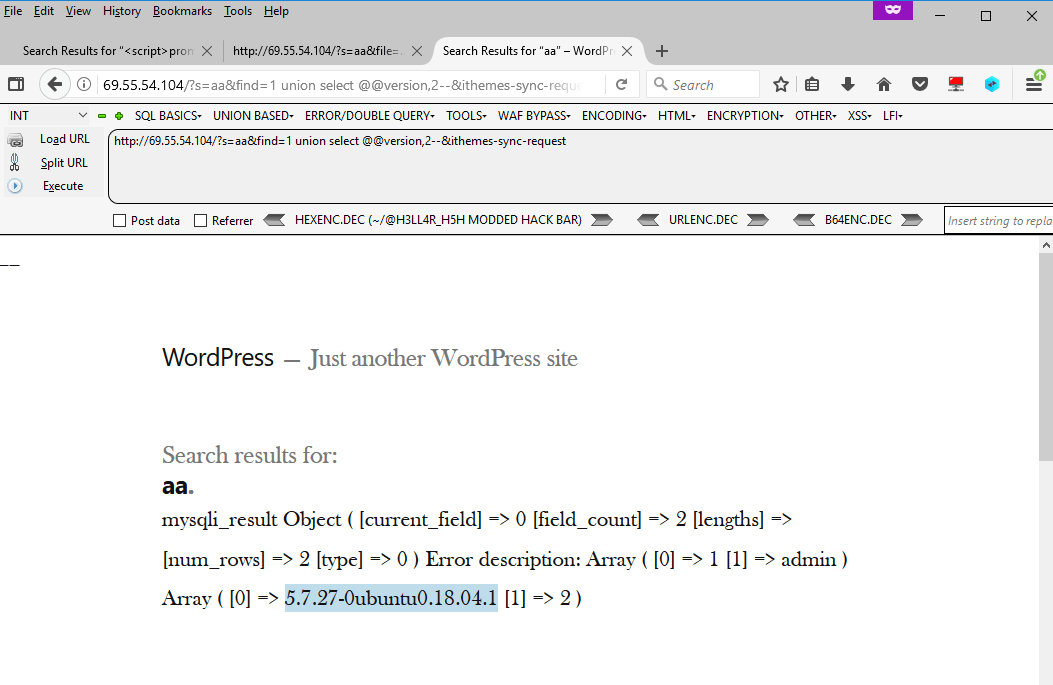The height and width of the screenshot is (685, 1053).
Task: Open the Downloads arrow icon
Action: click(848, 84)
